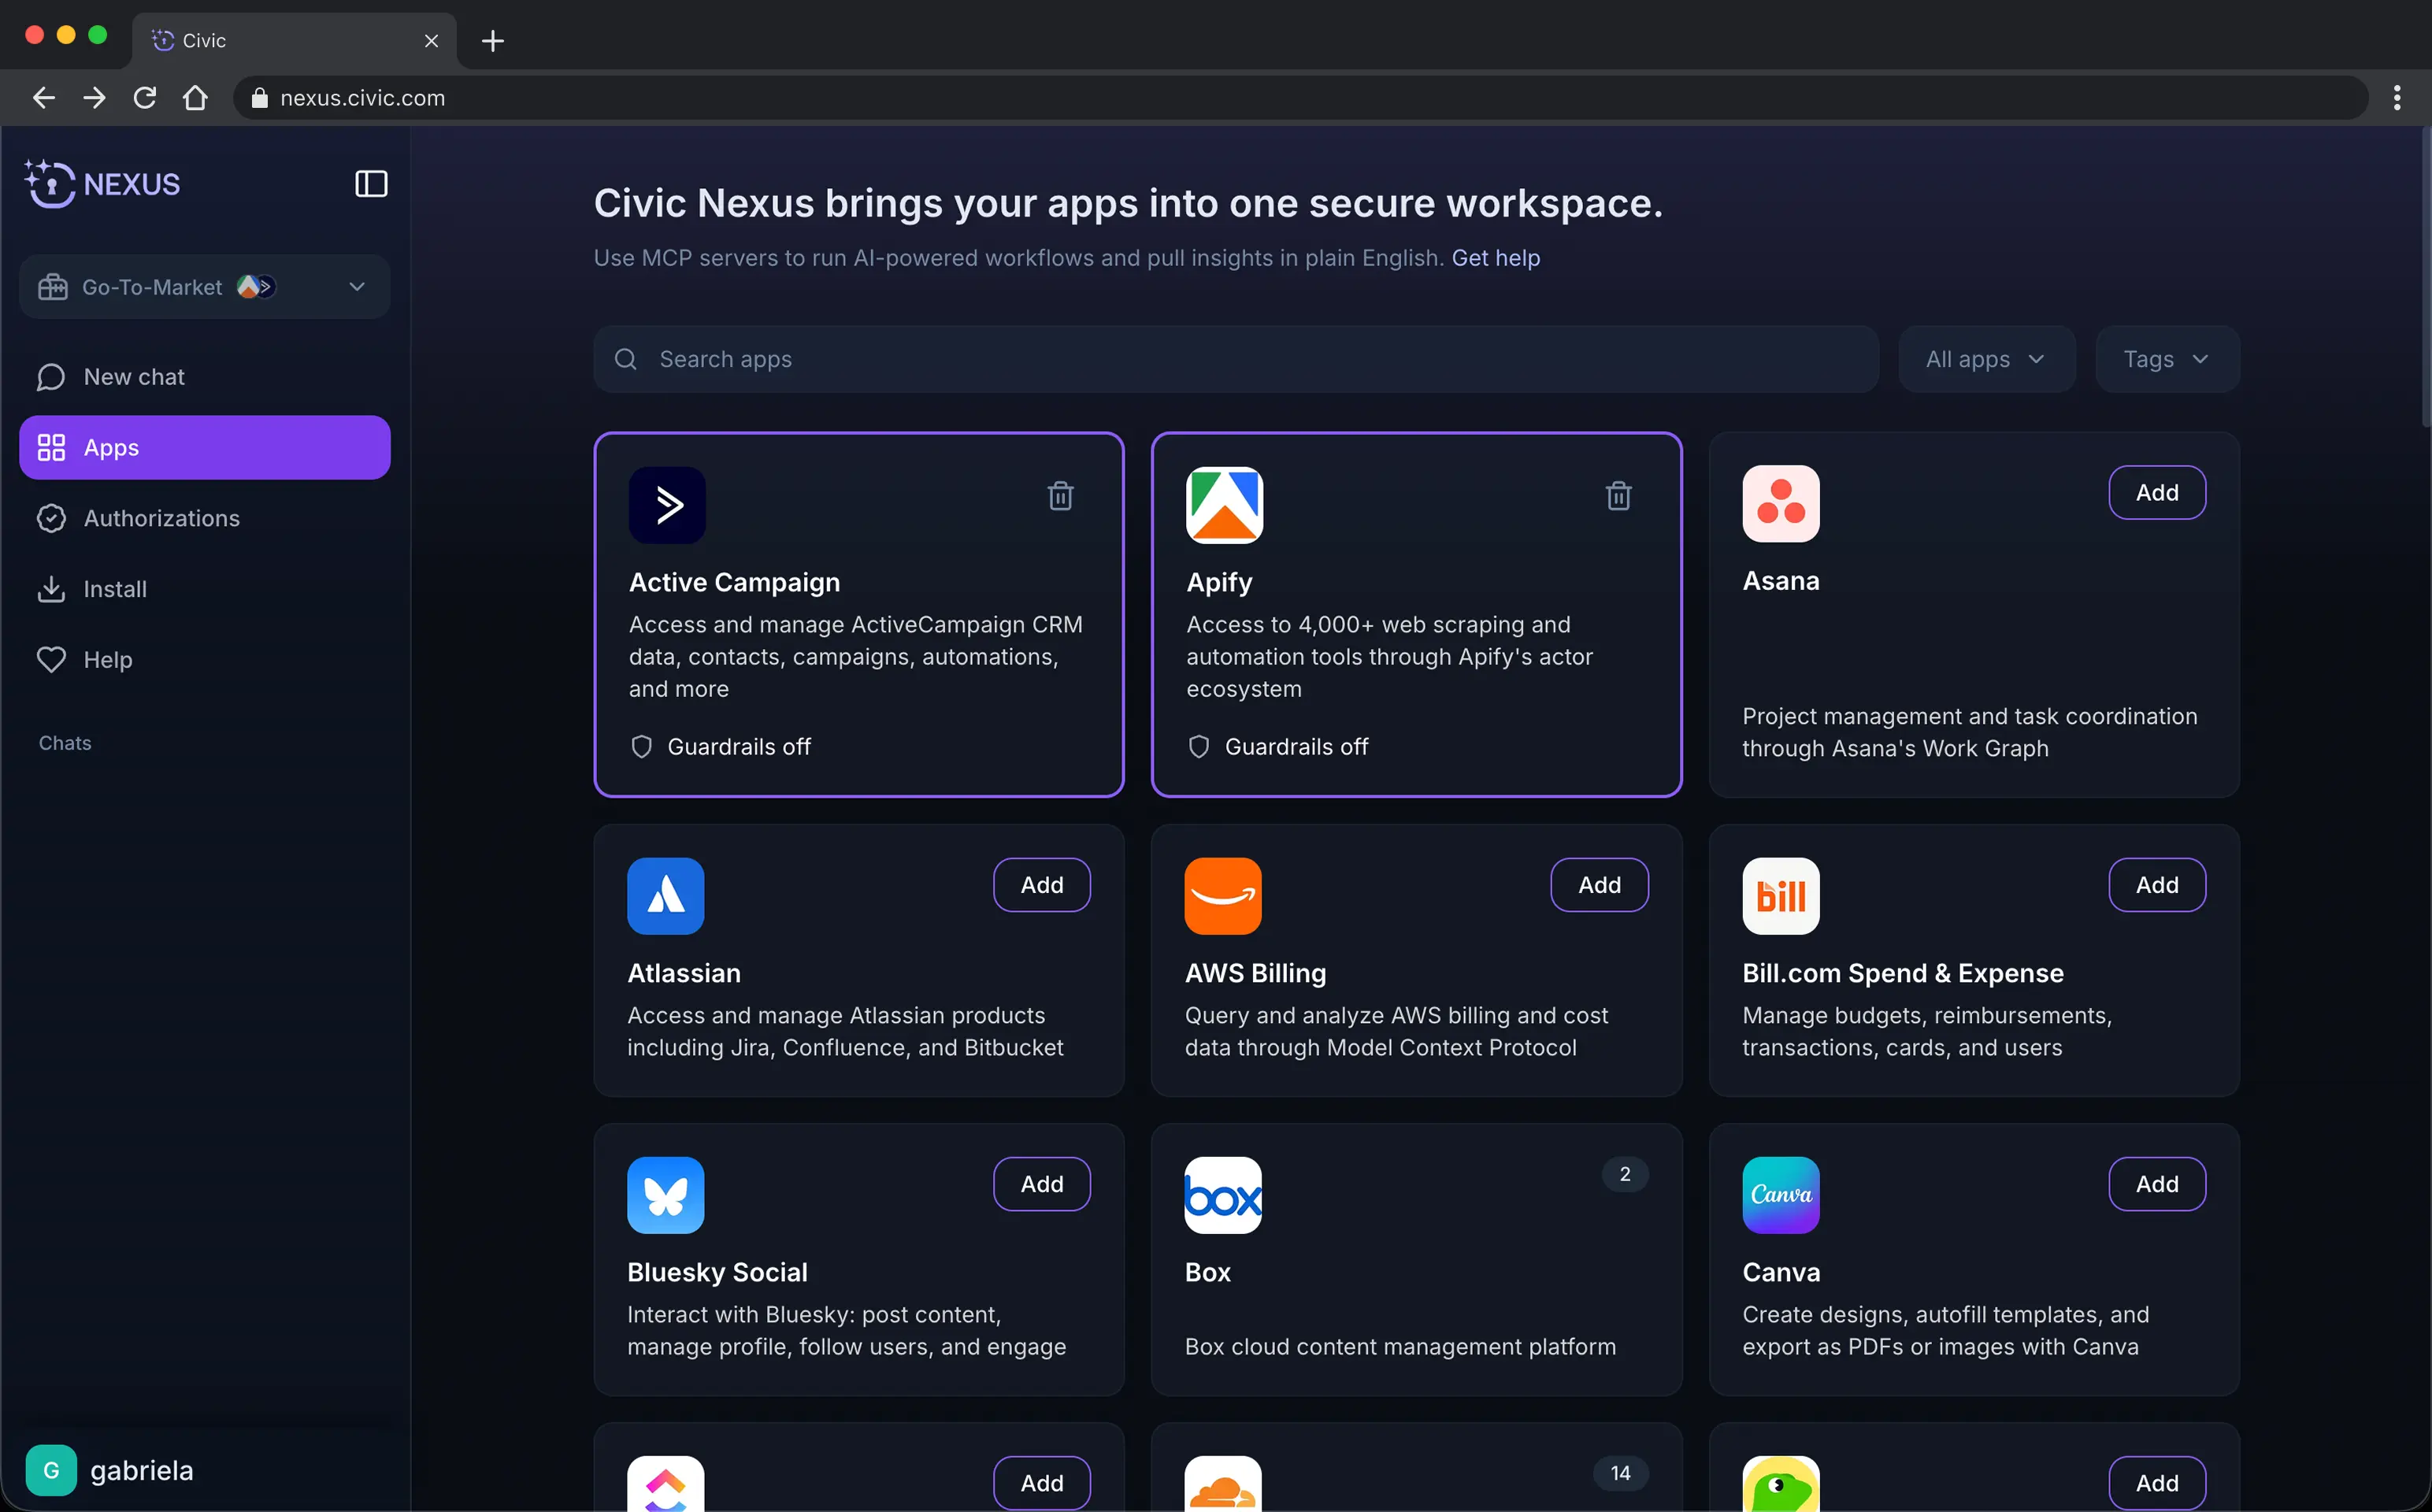Click the Chats section label
Image resolution: width=2432 pixels, height=1512 pixels.
pyautogui.click(x=65, y=743)
